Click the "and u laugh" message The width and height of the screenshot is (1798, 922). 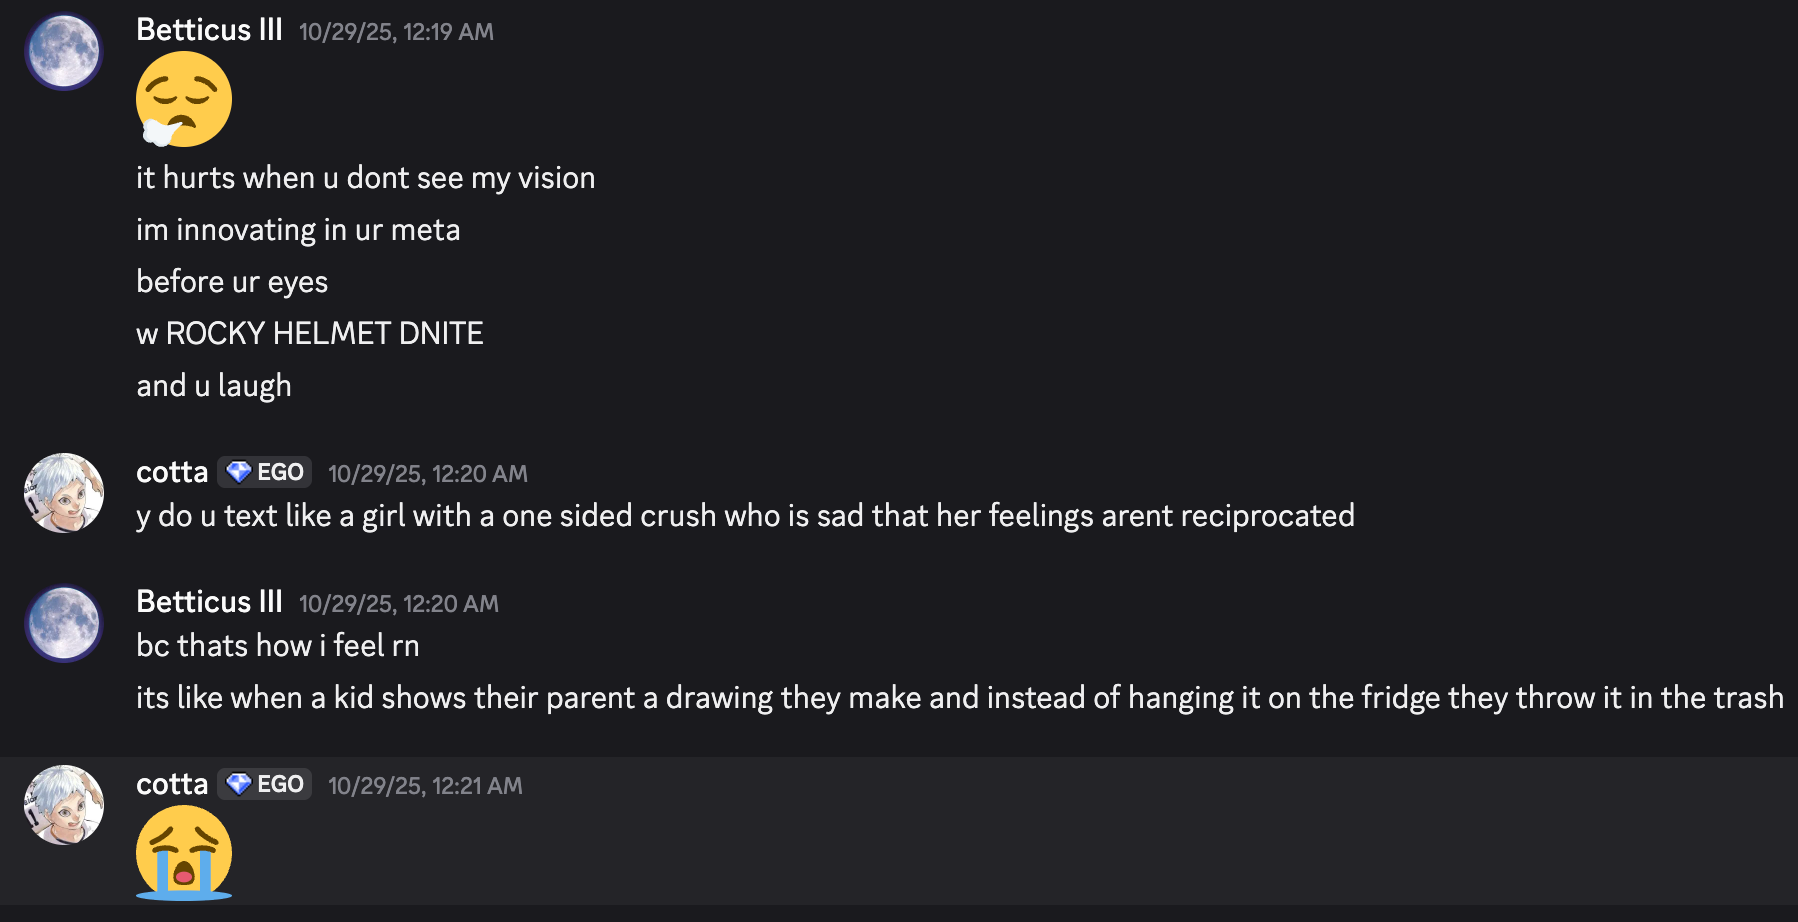213,386
